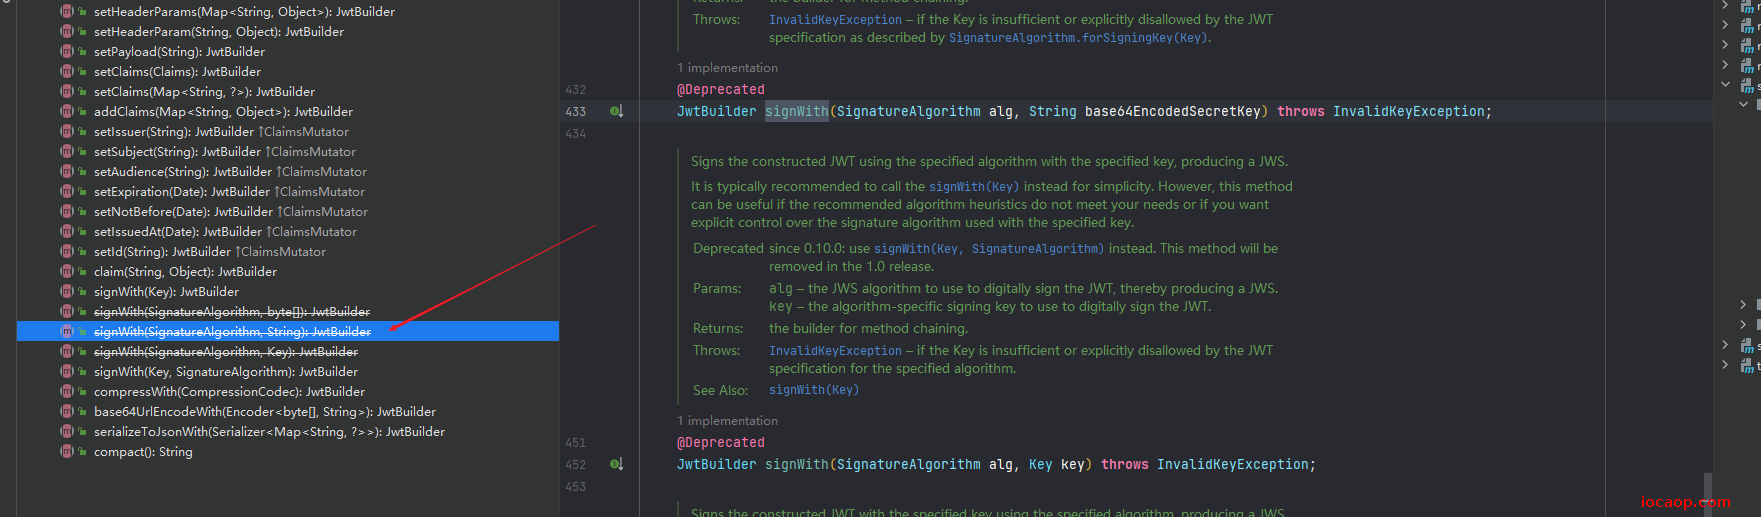Open the signWith(Key, SignatureAlgorithm) link in the deprecation note
This screenshot has height=517, width=1761.
[x=989, y=248]
